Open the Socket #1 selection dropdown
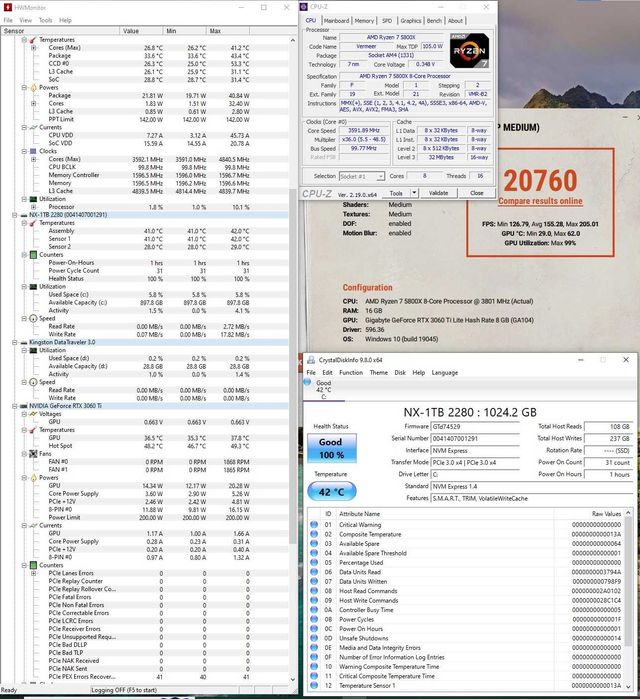Screen dimensions: 640x699 coord(361,176)
